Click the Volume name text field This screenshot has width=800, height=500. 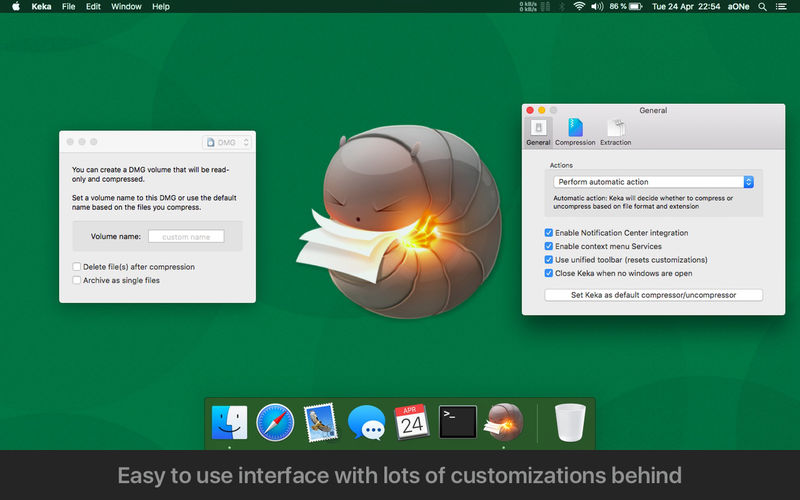point(186,237)
